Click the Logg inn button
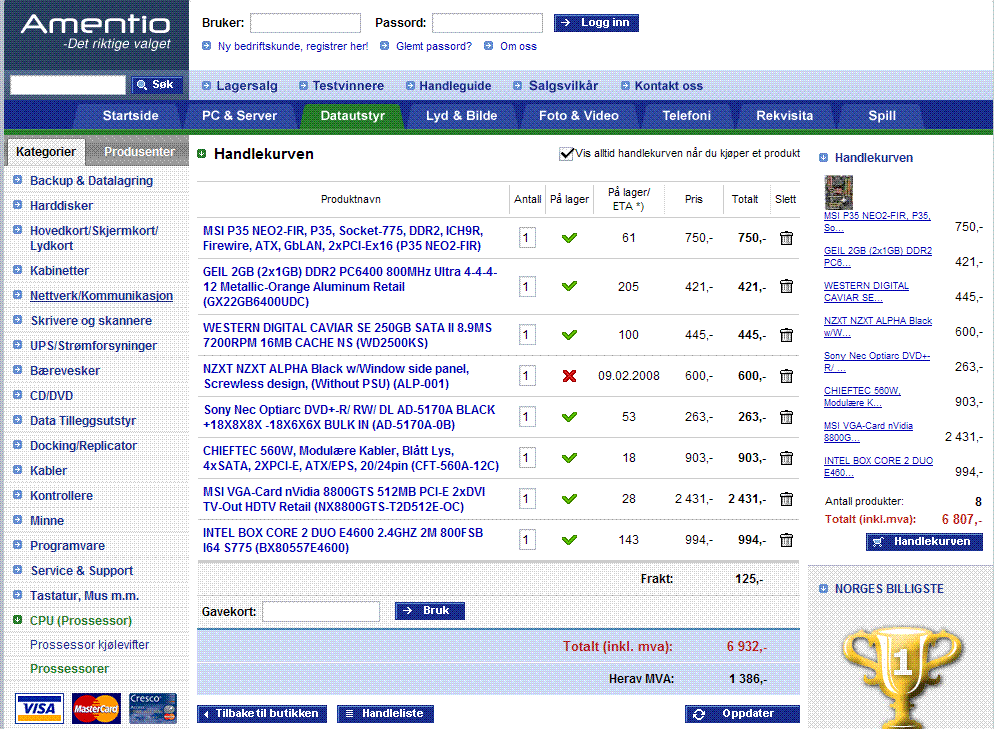Viewport: 994px width, 729px height. [x=596, y=23]
